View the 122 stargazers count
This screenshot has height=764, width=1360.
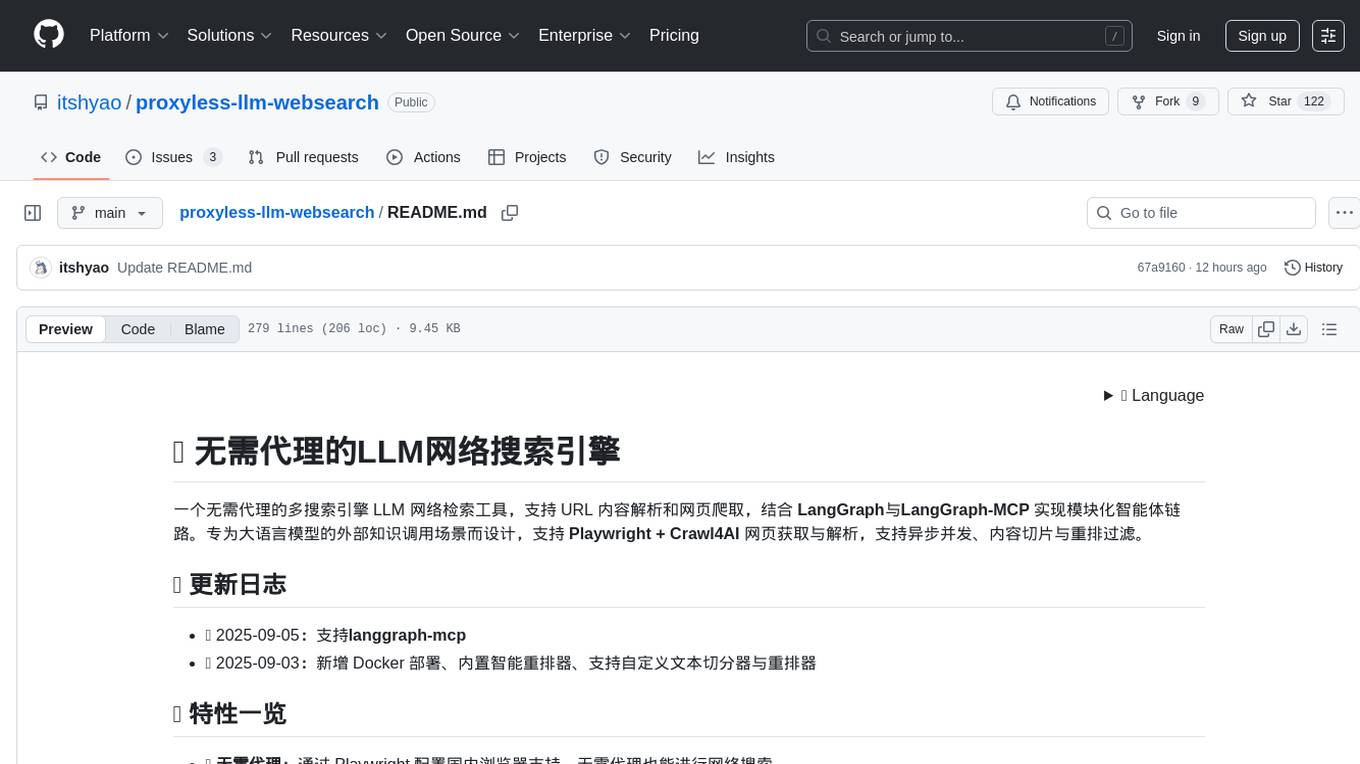1314,102
